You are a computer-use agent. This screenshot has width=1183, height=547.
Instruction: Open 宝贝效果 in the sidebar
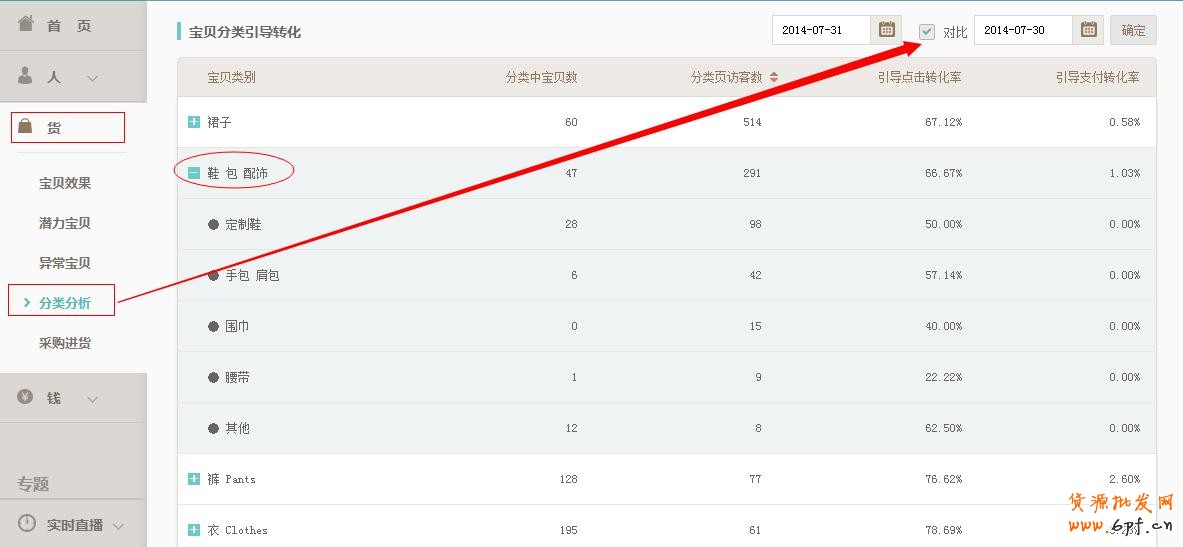click(65, 183)
